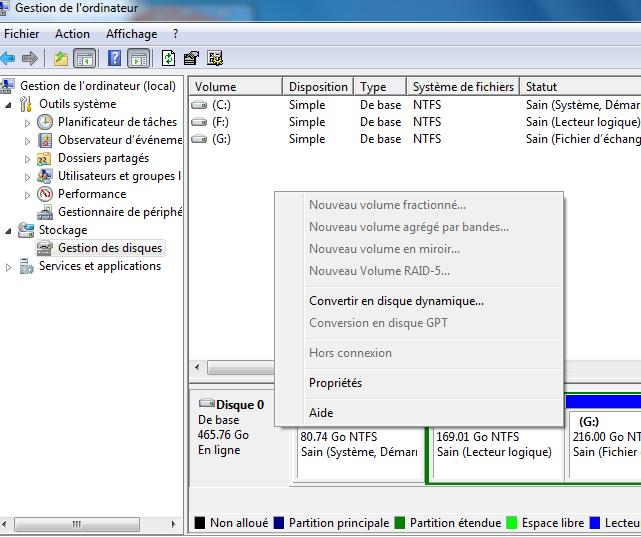Open the blue Help question mark icon
641x537 pixels.
pos(114,58)
